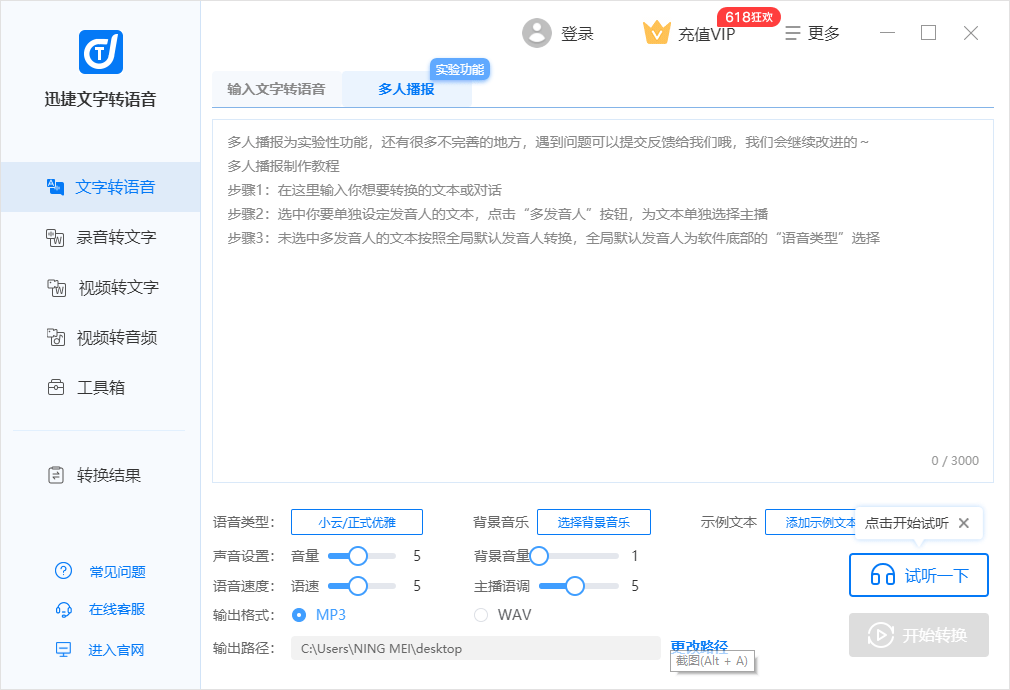Click the 试听一下 preview button

coord(918,575)
